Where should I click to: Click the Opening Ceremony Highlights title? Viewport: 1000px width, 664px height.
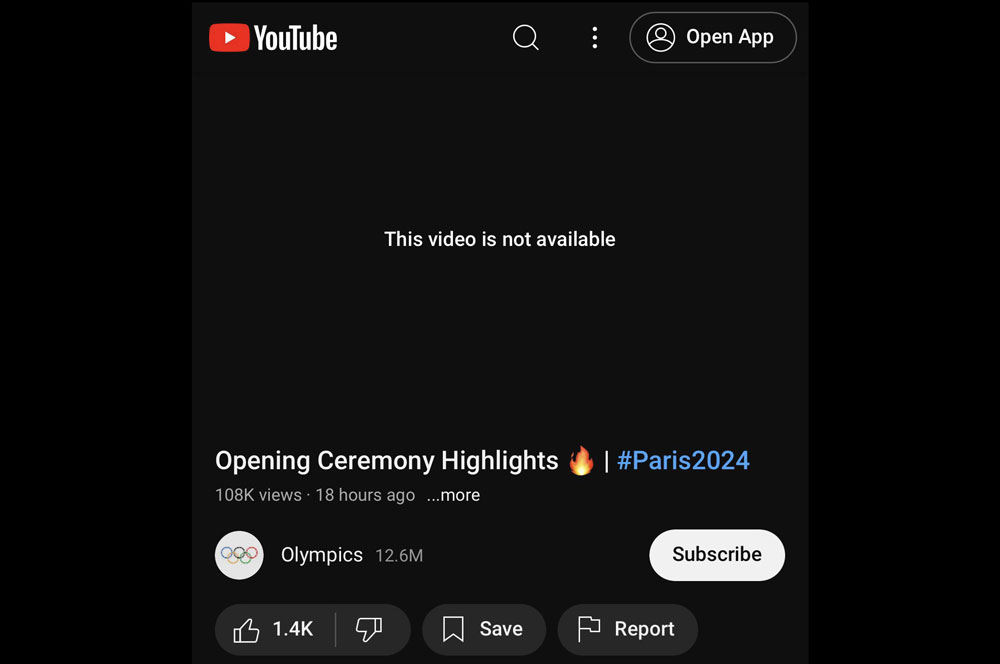tap(386, 461)
